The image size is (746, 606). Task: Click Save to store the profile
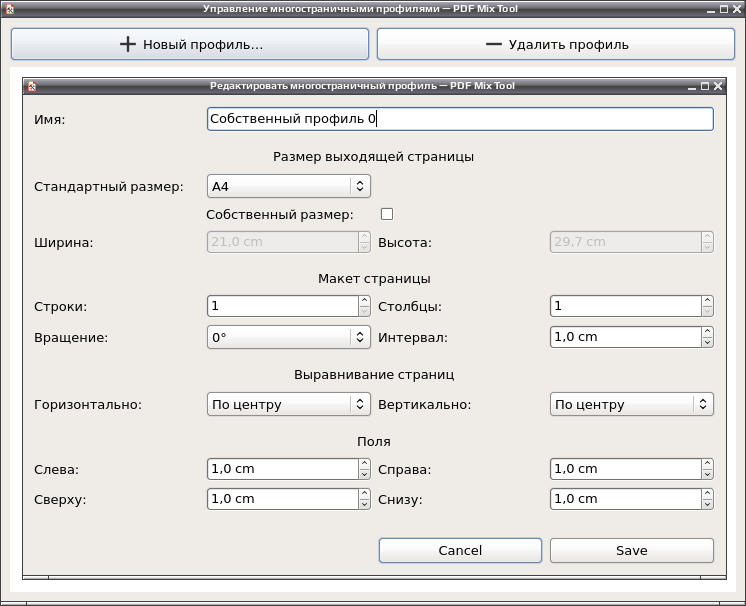[x=631, y=550]
